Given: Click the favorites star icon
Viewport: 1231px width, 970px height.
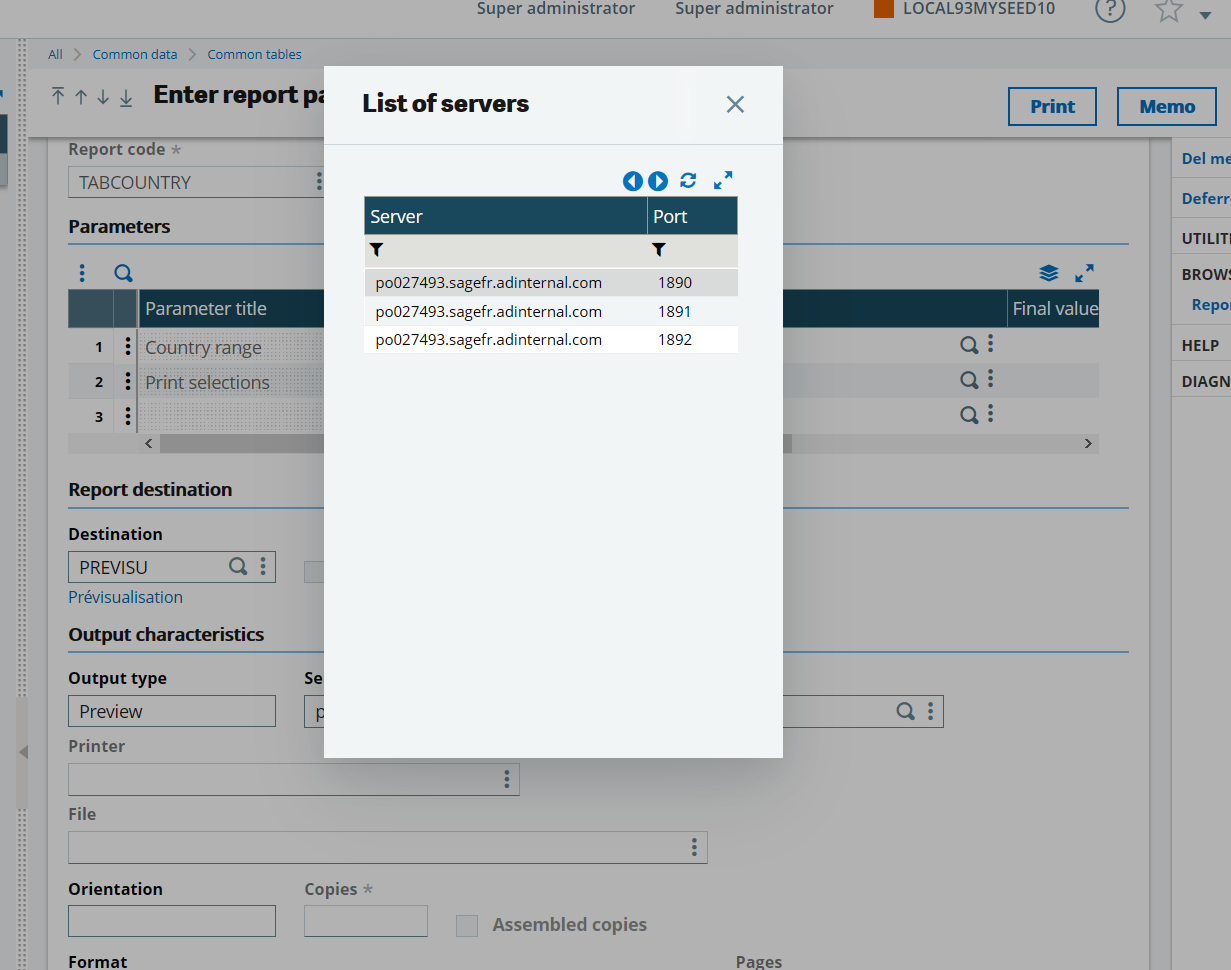Looking at the screenshot, I should pos(1169,10).
